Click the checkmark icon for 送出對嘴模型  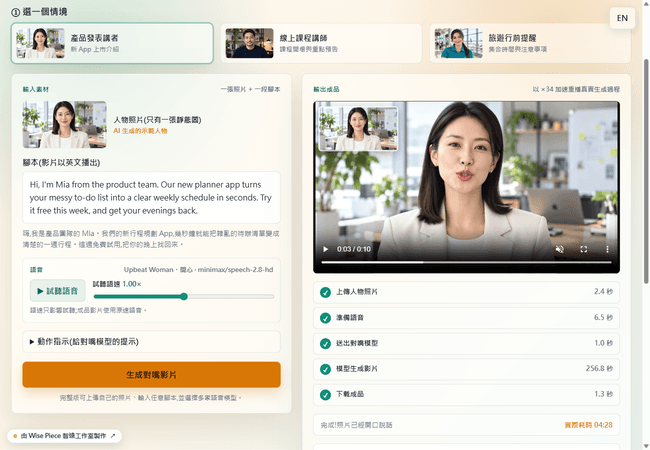point(325,344)
